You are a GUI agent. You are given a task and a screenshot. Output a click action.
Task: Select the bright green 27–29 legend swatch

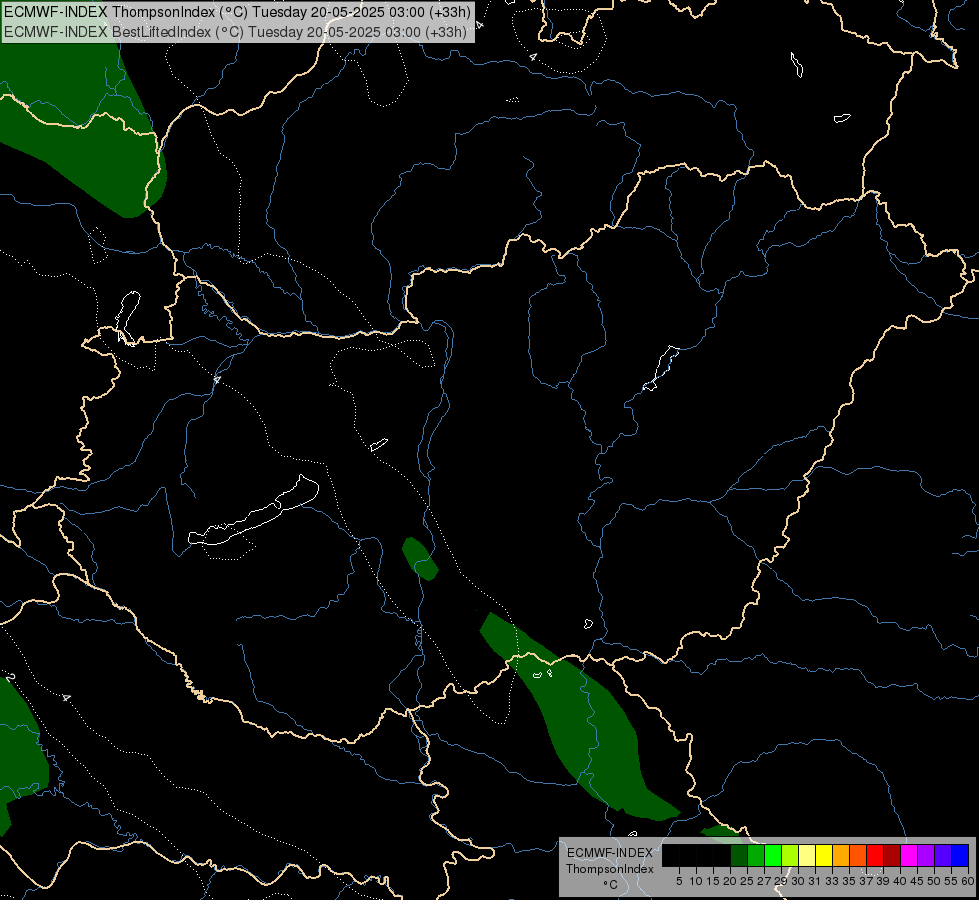pos(773,855)
